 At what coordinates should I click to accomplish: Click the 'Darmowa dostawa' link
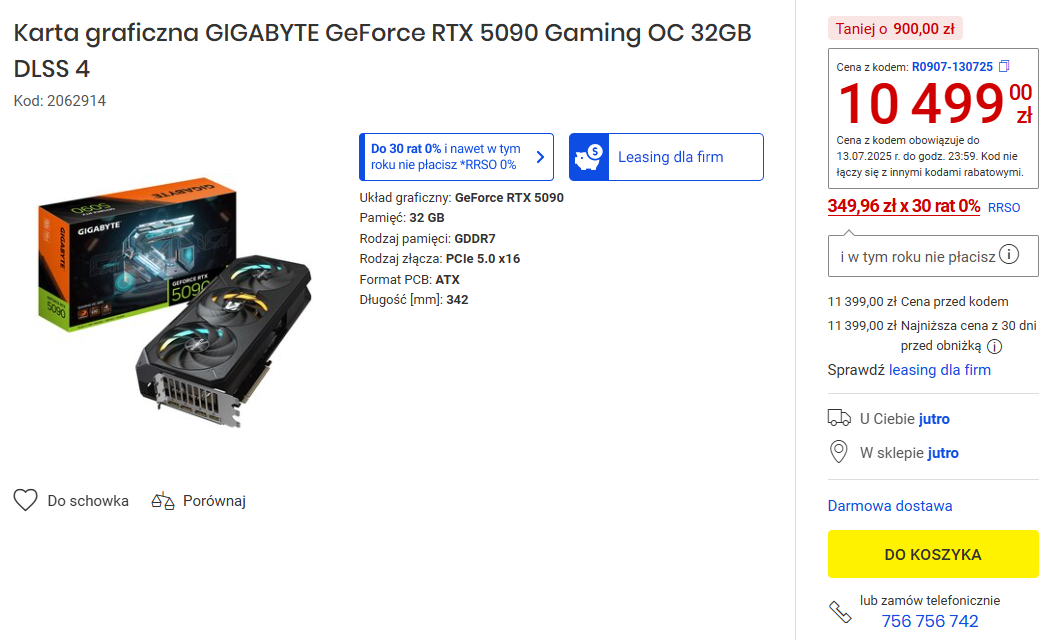pos(890,506)
